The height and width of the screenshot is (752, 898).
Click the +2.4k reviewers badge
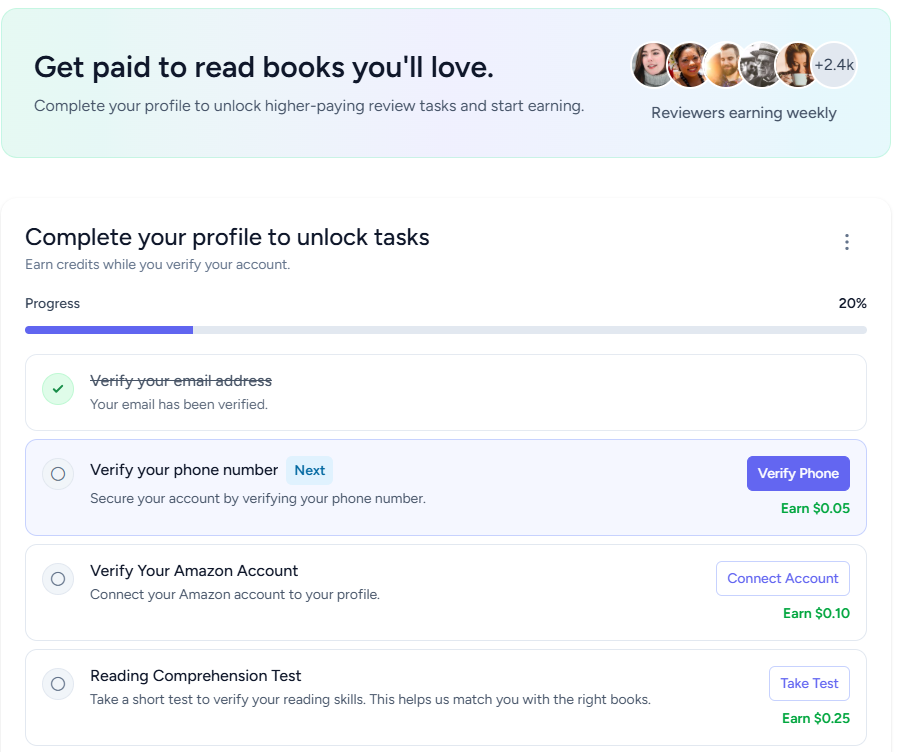pyautogui.click(x=833, y=64)
